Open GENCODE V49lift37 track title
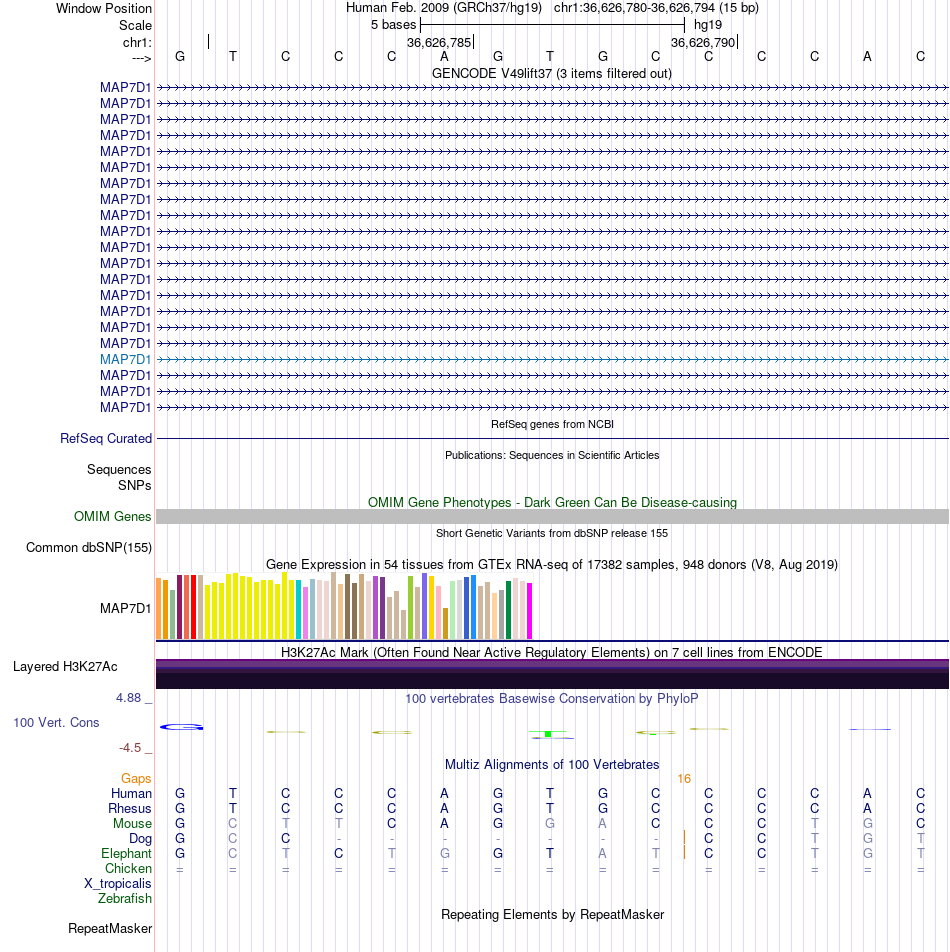 [x=552, y=73]
